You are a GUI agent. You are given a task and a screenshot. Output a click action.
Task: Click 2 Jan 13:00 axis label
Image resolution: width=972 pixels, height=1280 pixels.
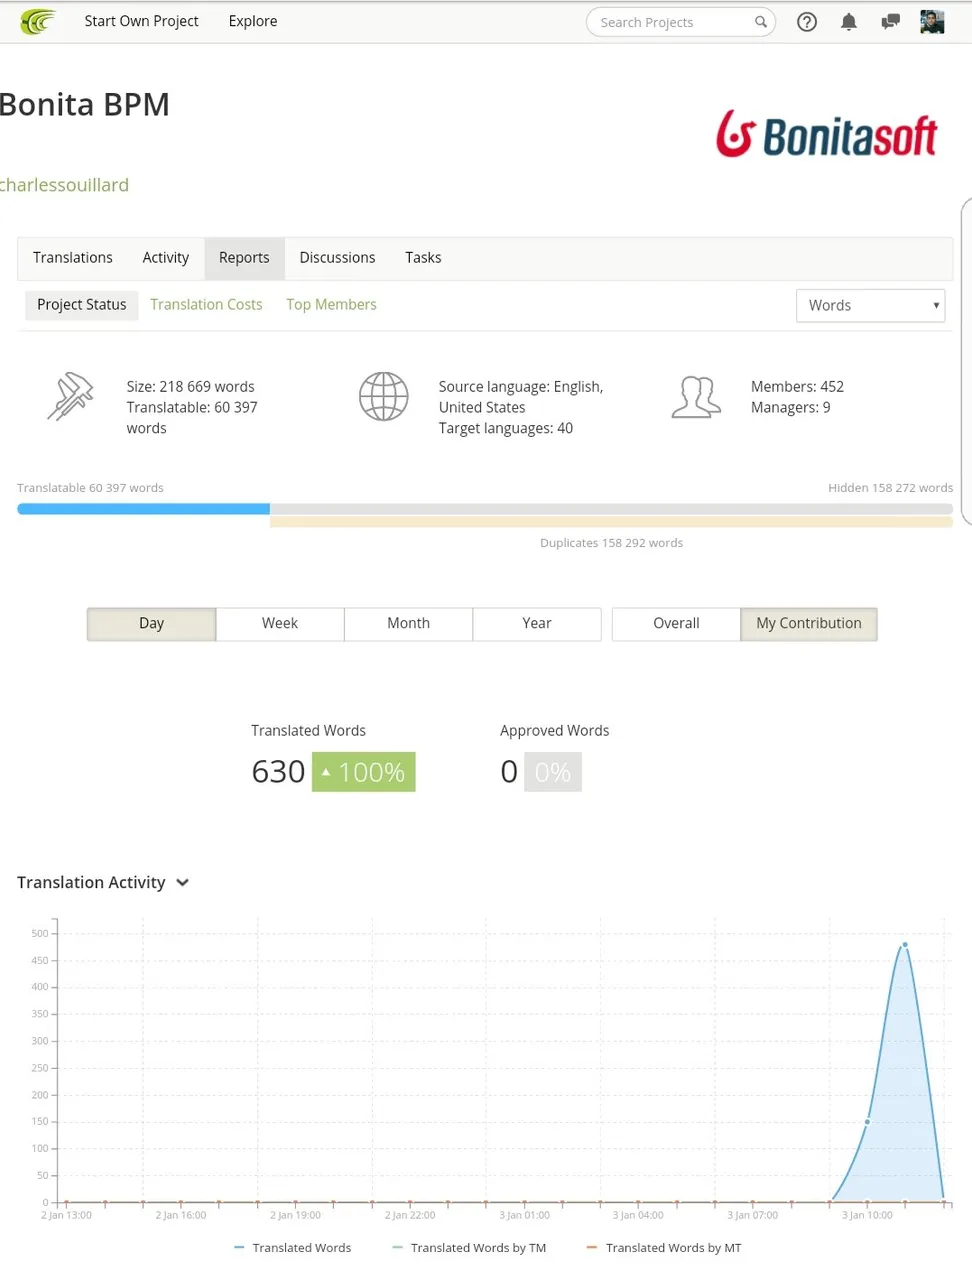[66, 1215]
